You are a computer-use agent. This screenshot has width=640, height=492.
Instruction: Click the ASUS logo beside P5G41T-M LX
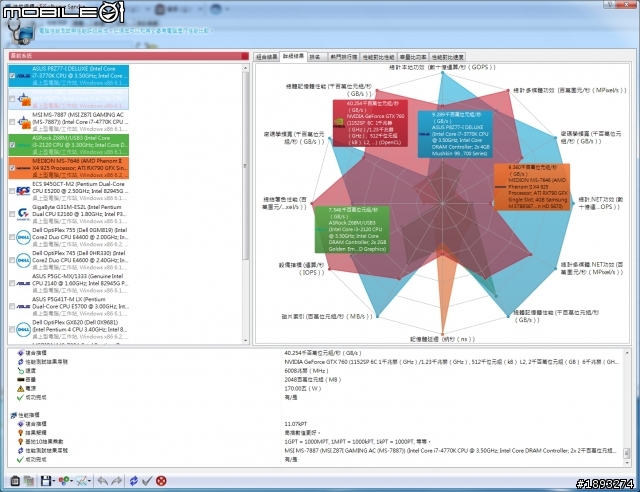click(23, 306)
